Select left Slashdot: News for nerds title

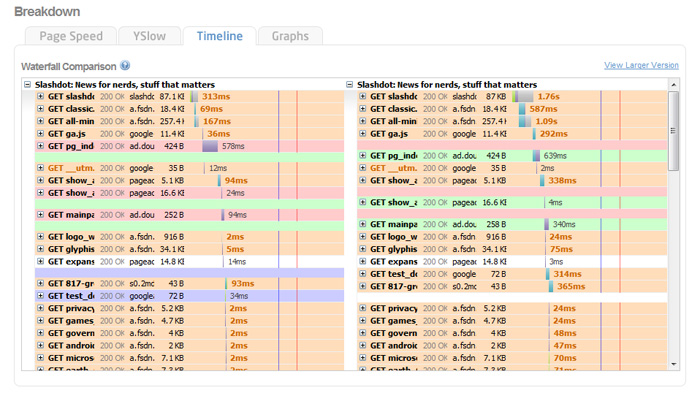[x=125, y=84]
